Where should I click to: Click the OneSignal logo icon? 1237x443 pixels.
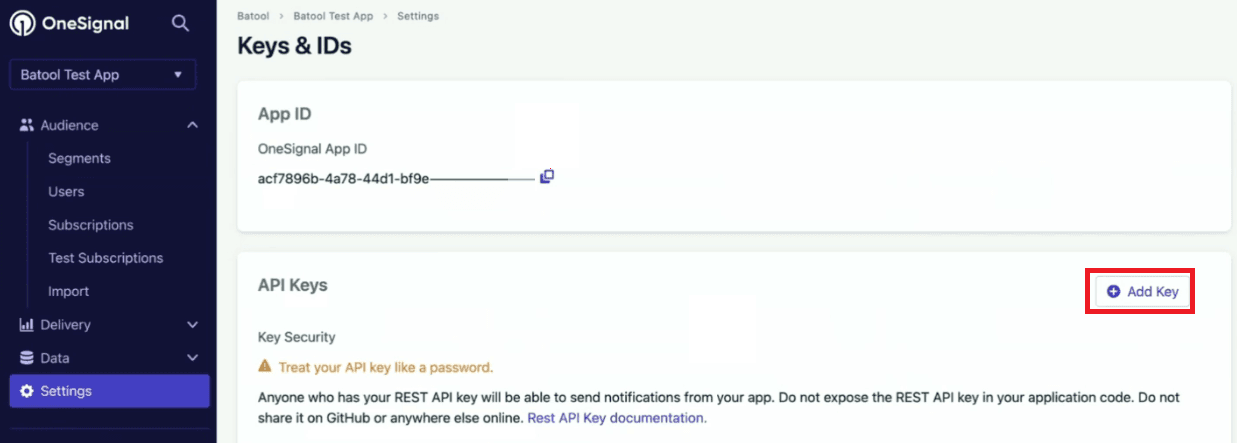[x=22, y=23]
